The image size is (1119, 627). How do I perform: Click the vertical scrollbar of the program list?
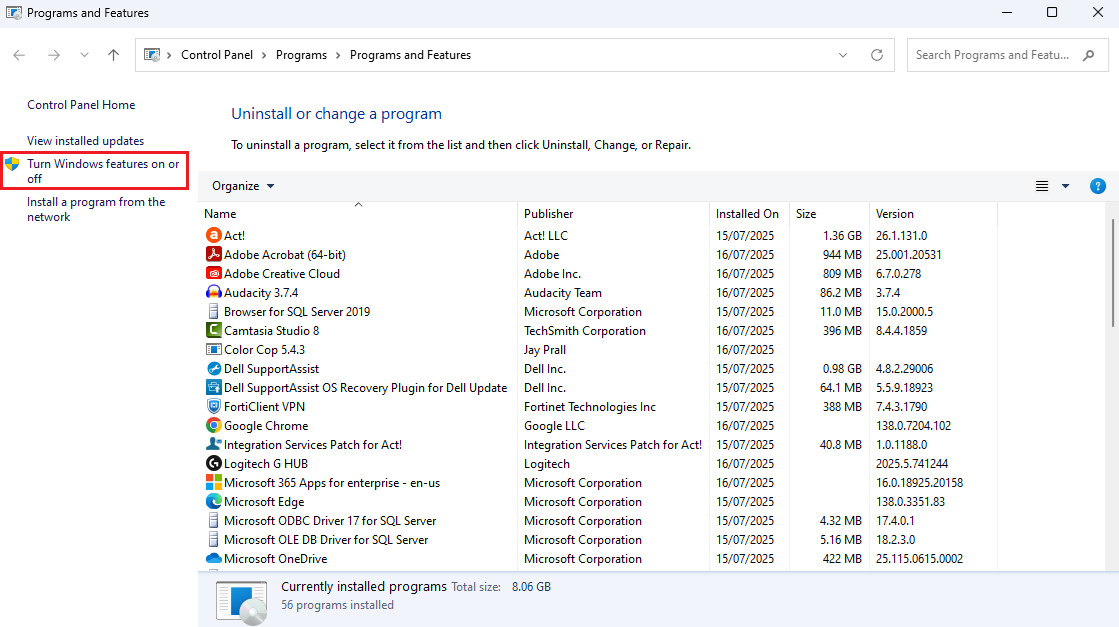pyautogui.click(x=1113, y=272)
